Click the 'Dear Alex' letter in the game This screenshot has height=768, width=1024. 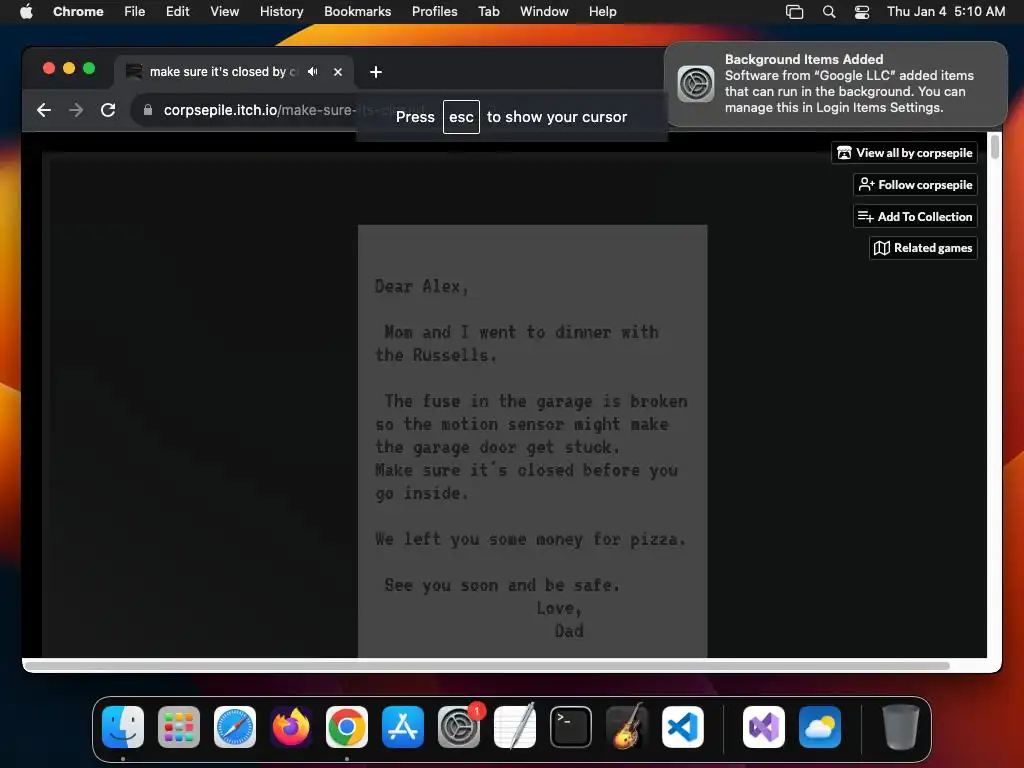click(532, 441)
